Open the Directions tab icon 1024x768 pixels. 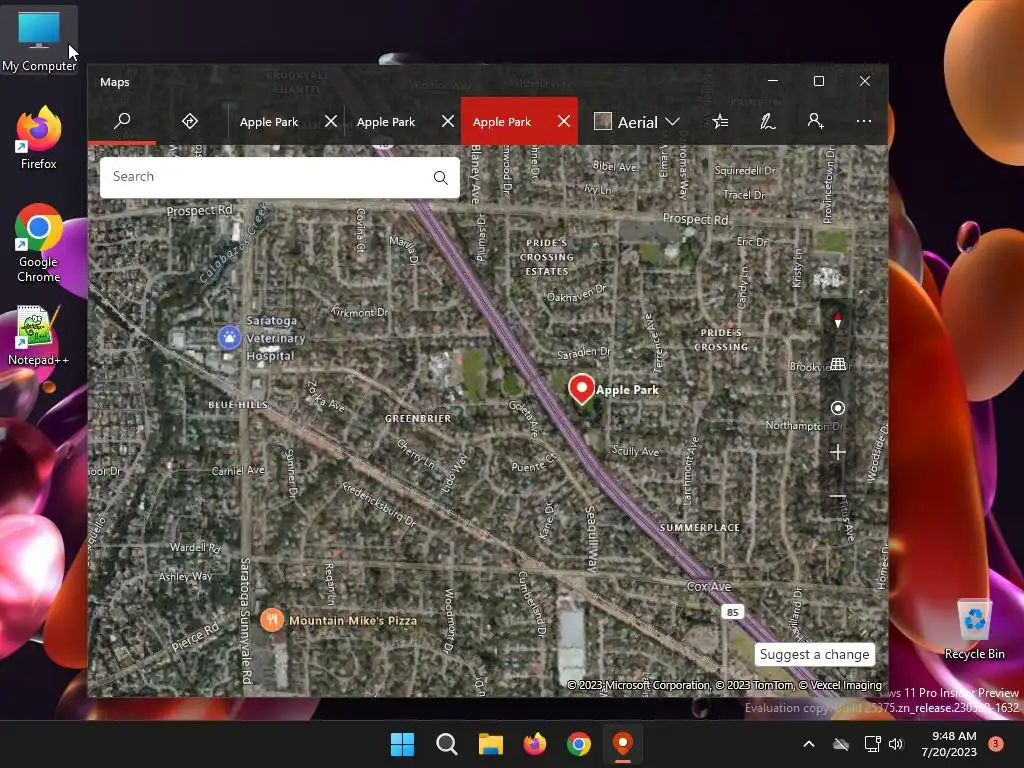tap(190, 121)
